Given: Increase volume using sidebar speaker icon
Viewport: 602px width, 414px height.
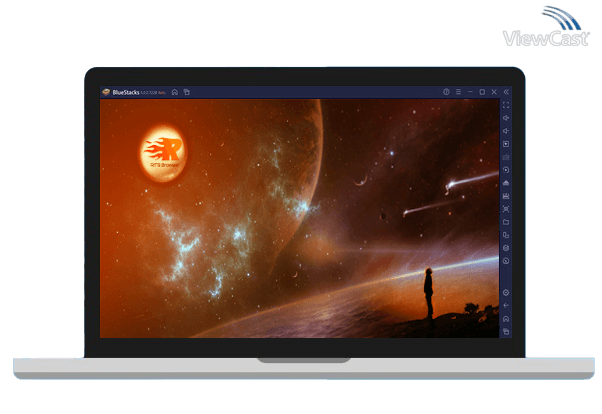Looking at the screenshot, I should pos(506,118).
